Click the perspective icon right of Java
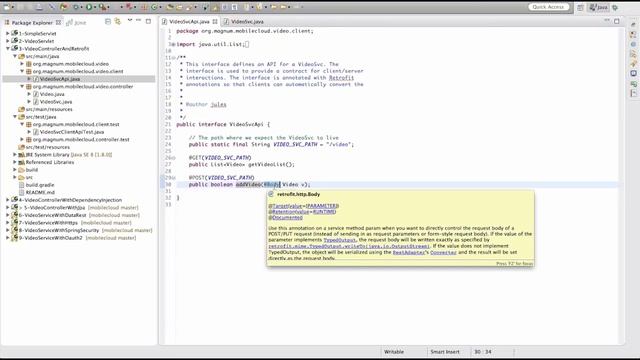 tap(615, 7)
